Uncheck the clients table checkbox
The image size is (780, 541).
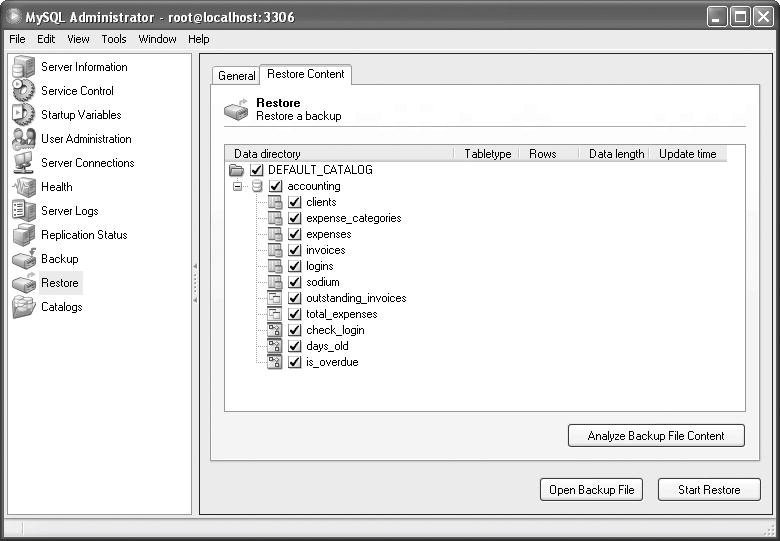(x=294, y=202)
